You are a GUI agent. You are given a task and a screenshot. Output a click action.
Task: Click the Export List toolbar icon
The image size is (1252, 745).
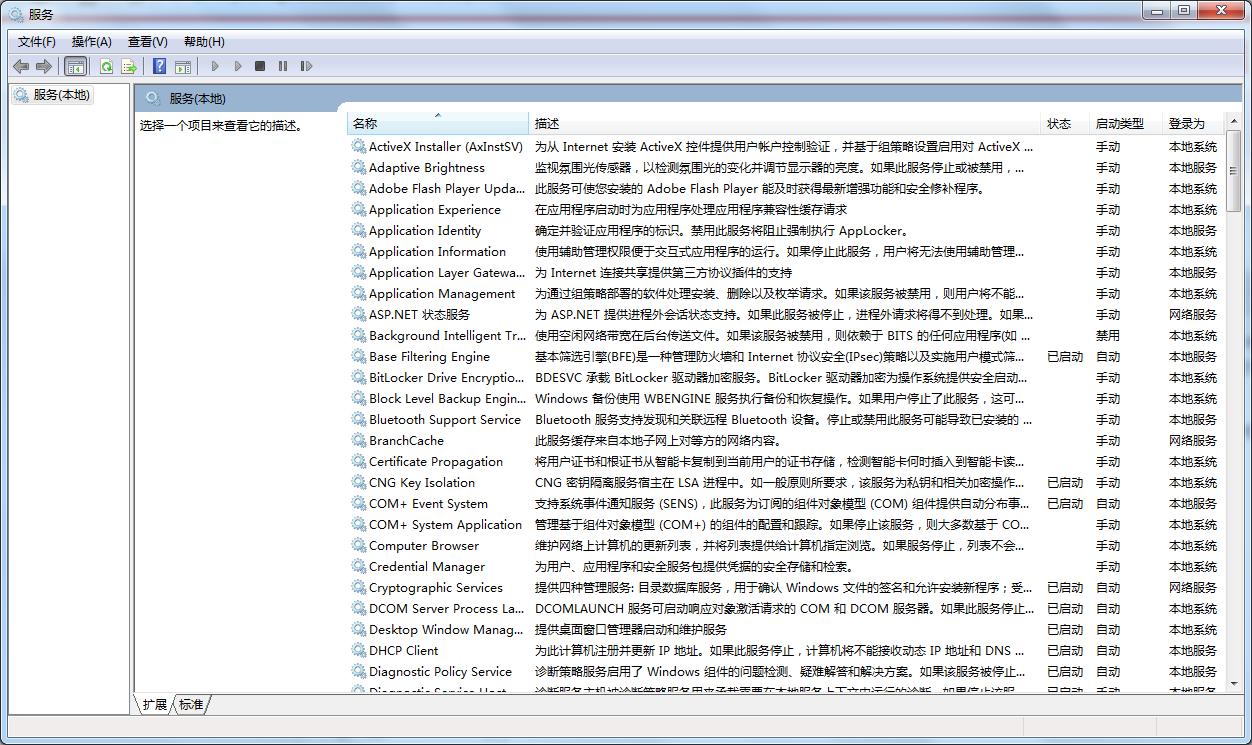pos(129,66)
